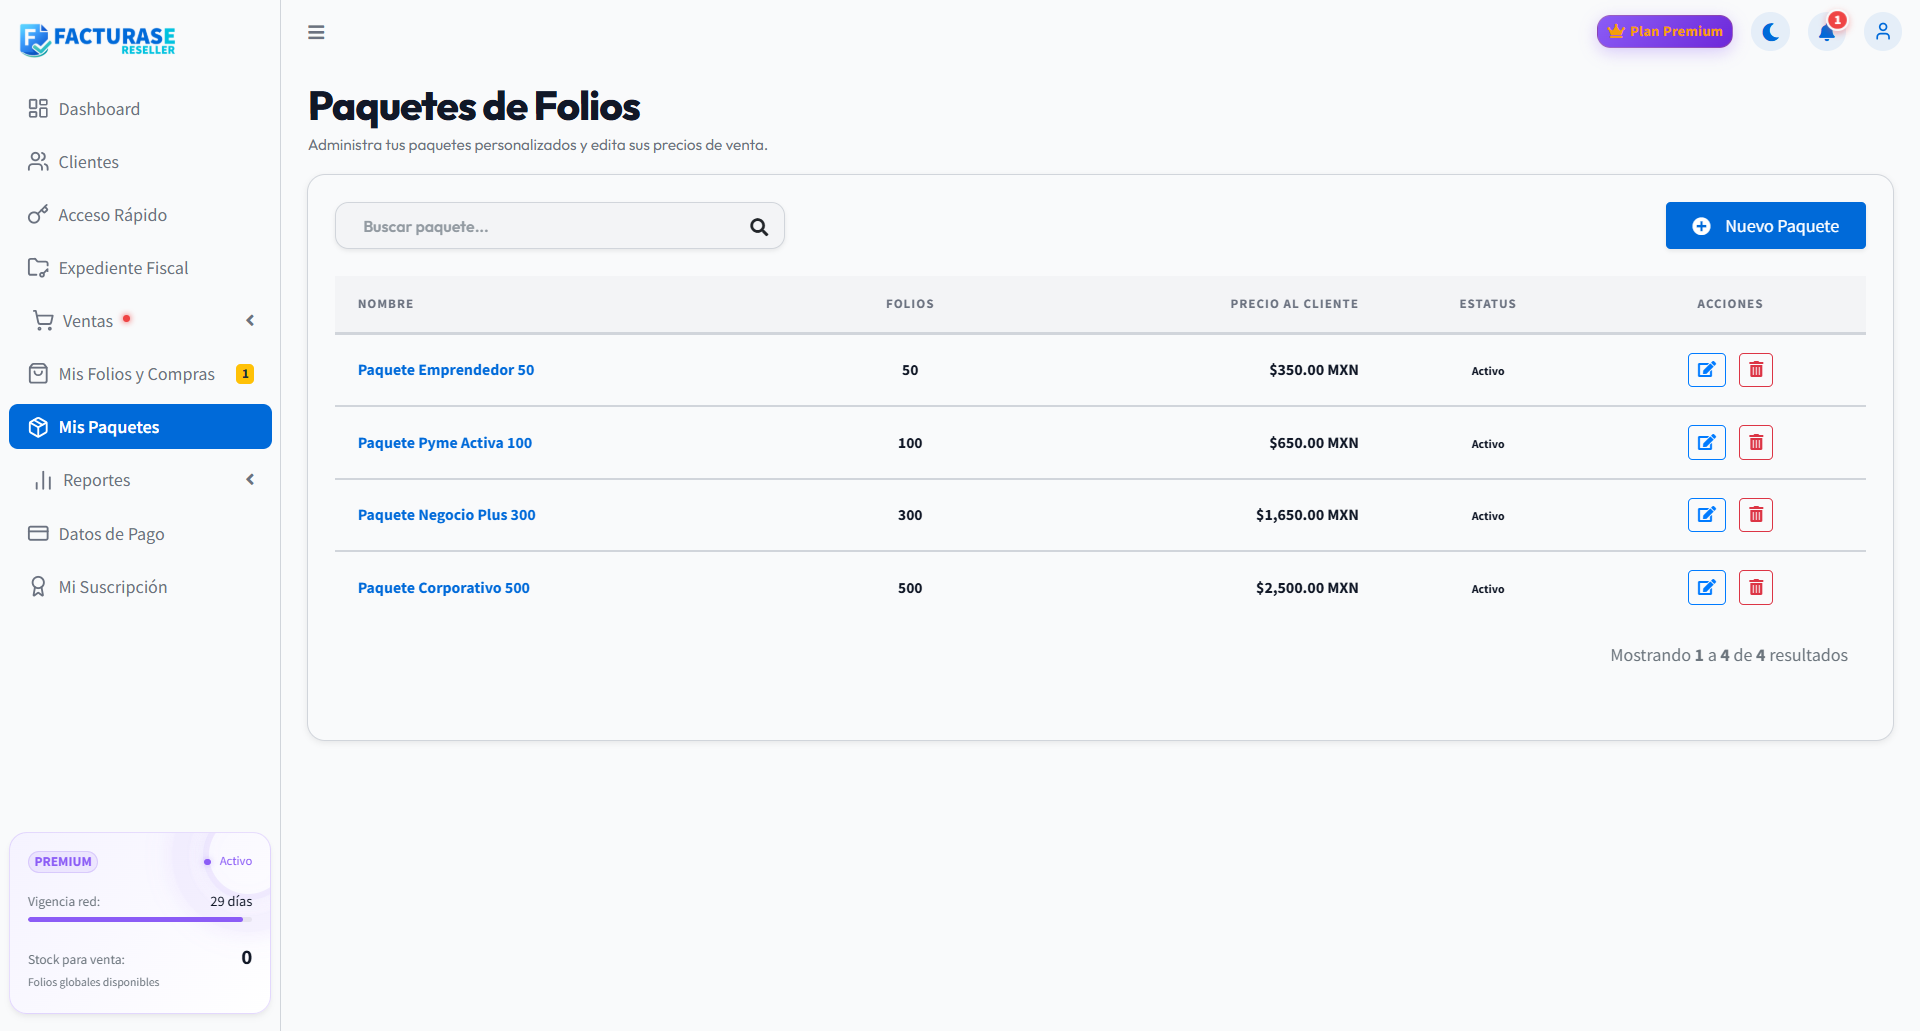Open the notifications bell

[1827, 32]
